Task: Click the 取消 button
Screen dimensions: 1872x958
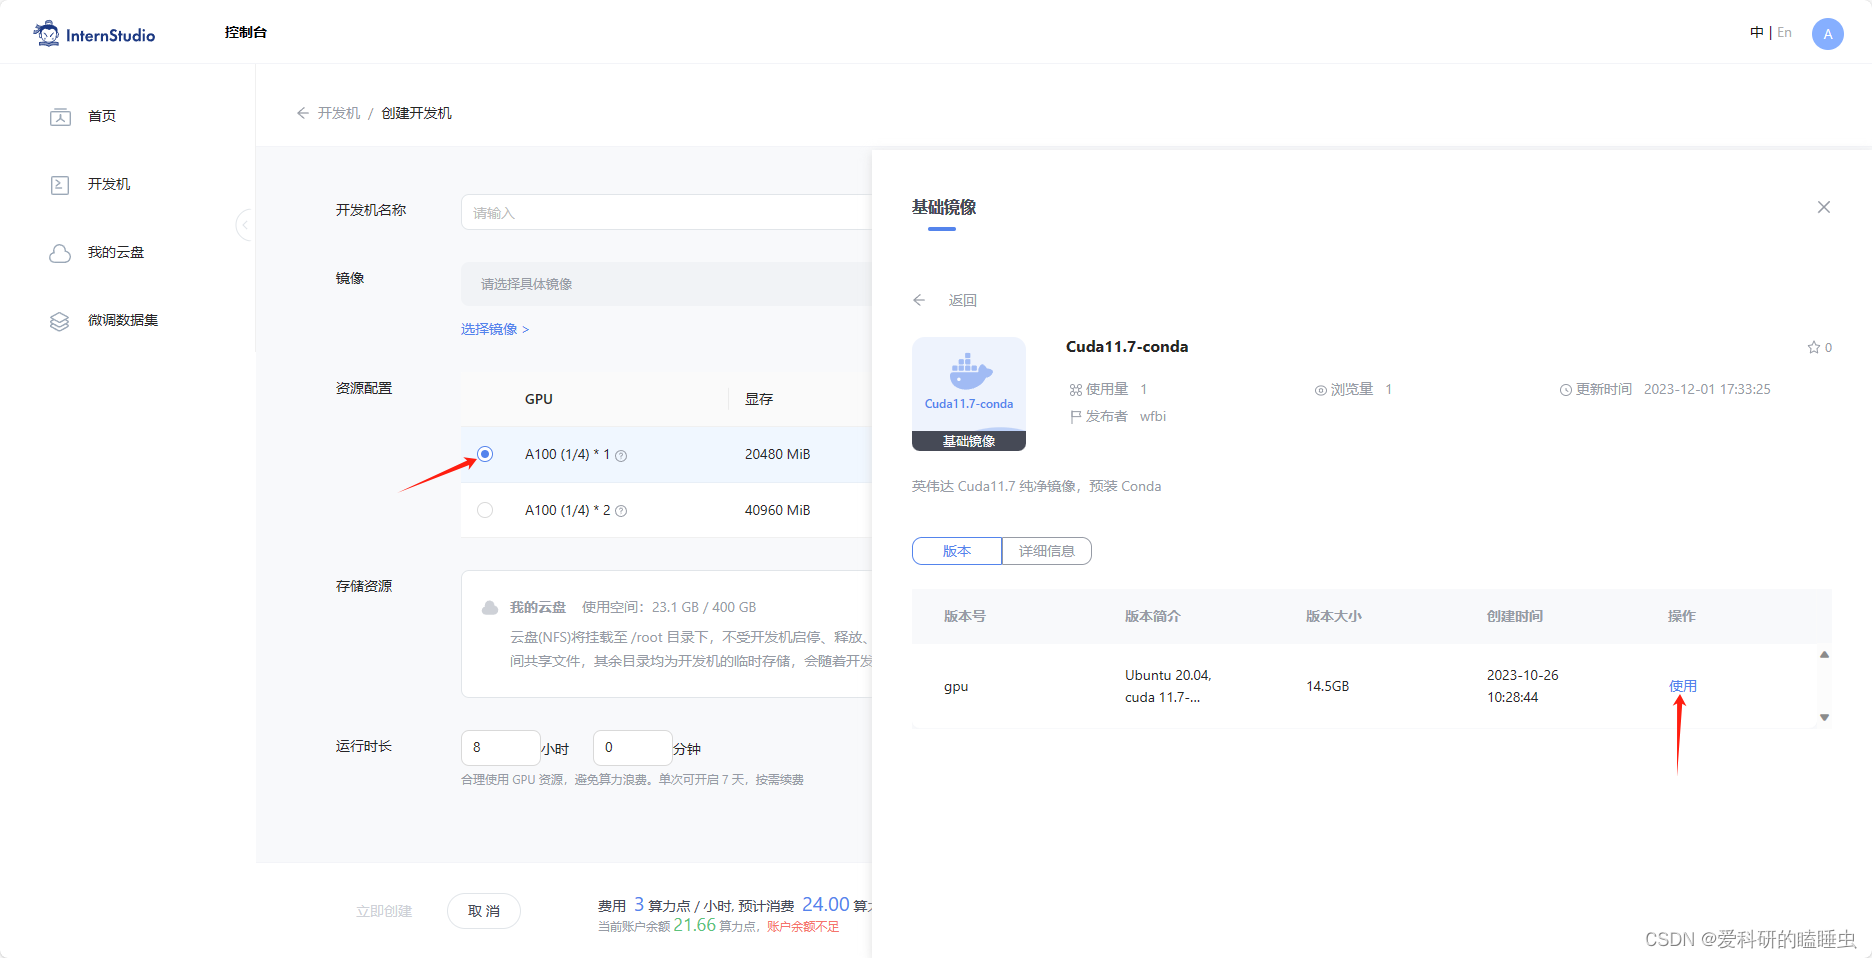Action: (x=484, y=911)
